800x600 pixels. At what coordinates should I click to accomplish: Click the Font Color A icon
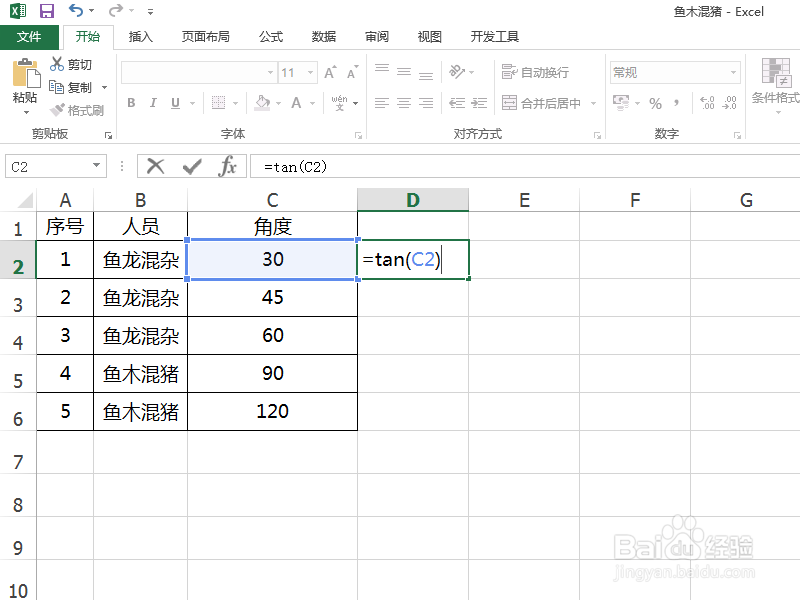point(296,103)
